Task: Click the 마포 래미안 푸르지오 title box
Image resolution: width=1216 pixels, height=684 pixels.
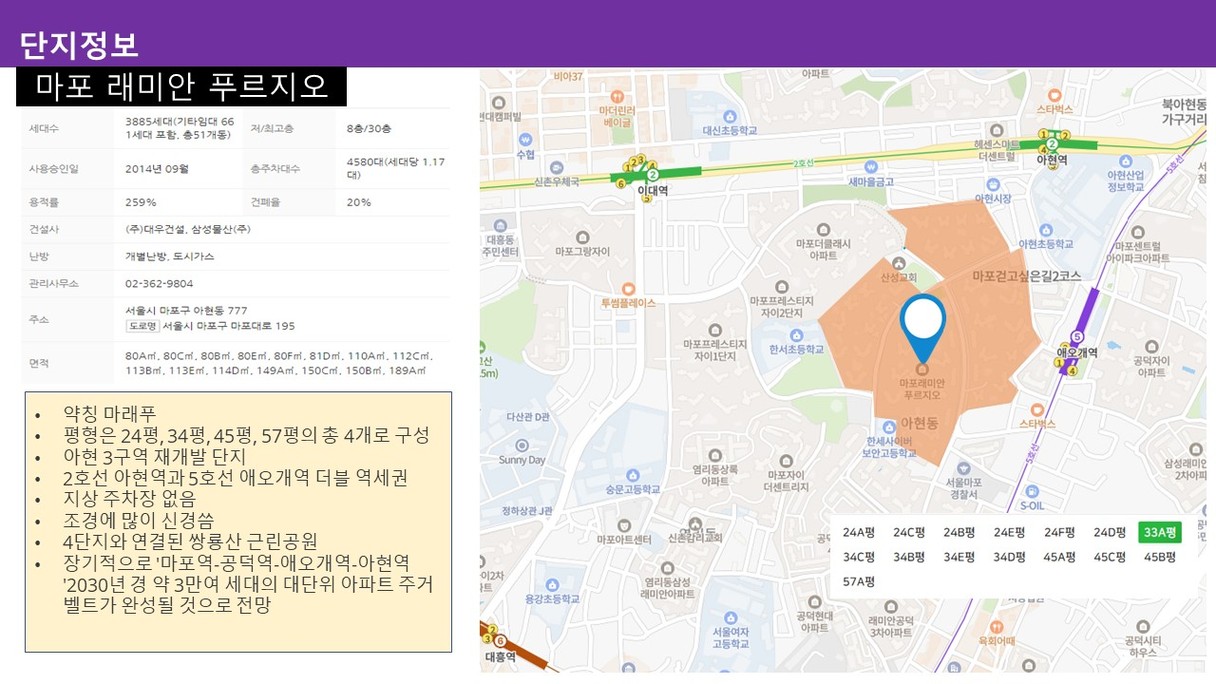Action: (181, 87)
